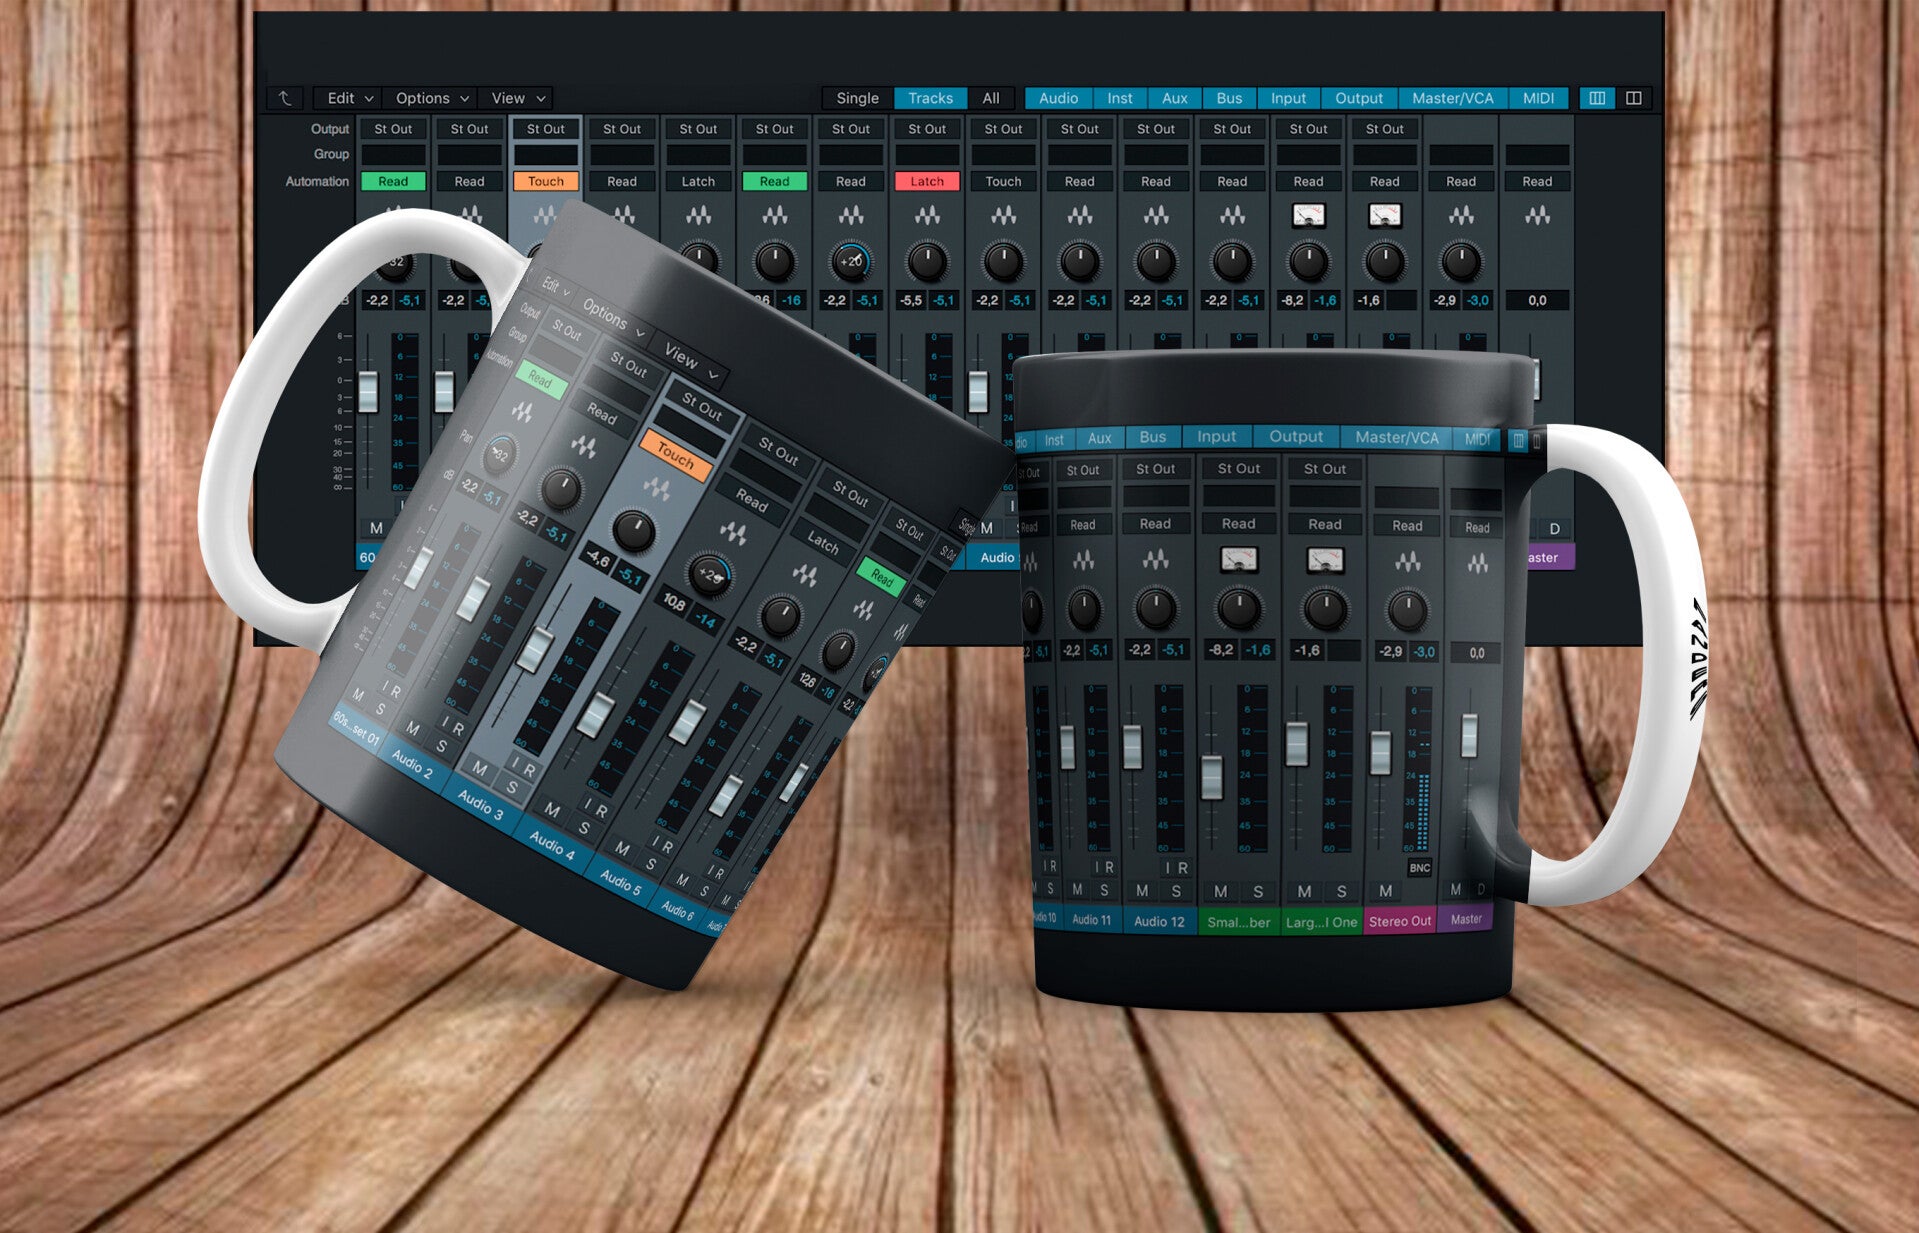Click the back arrow icon in background mixer toolbar

point(285,98)
